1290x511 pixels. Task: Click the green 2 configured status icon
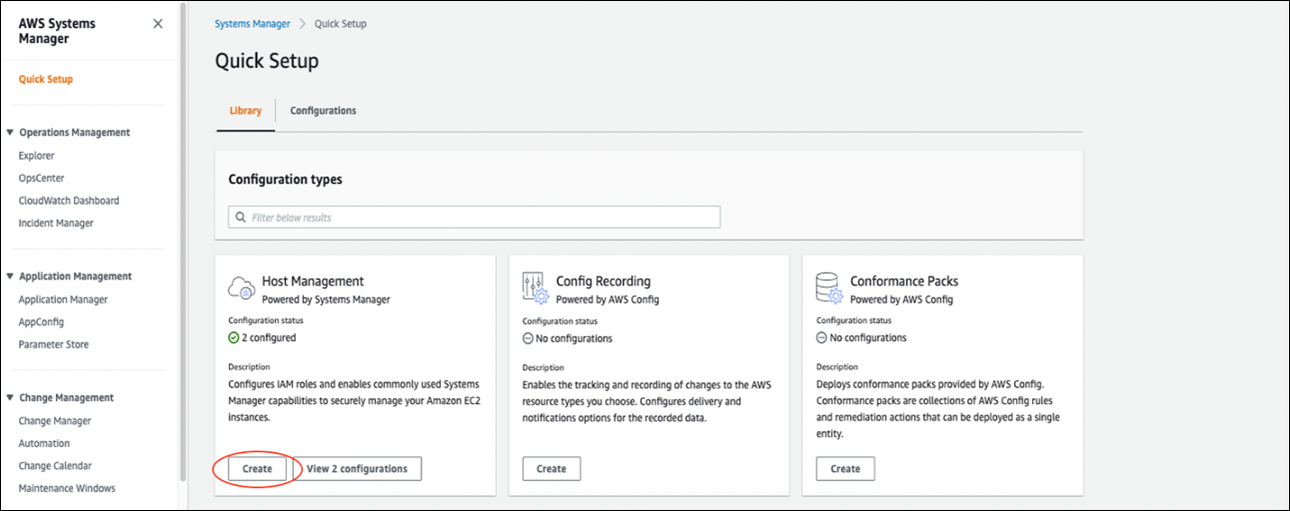[234, 338]
